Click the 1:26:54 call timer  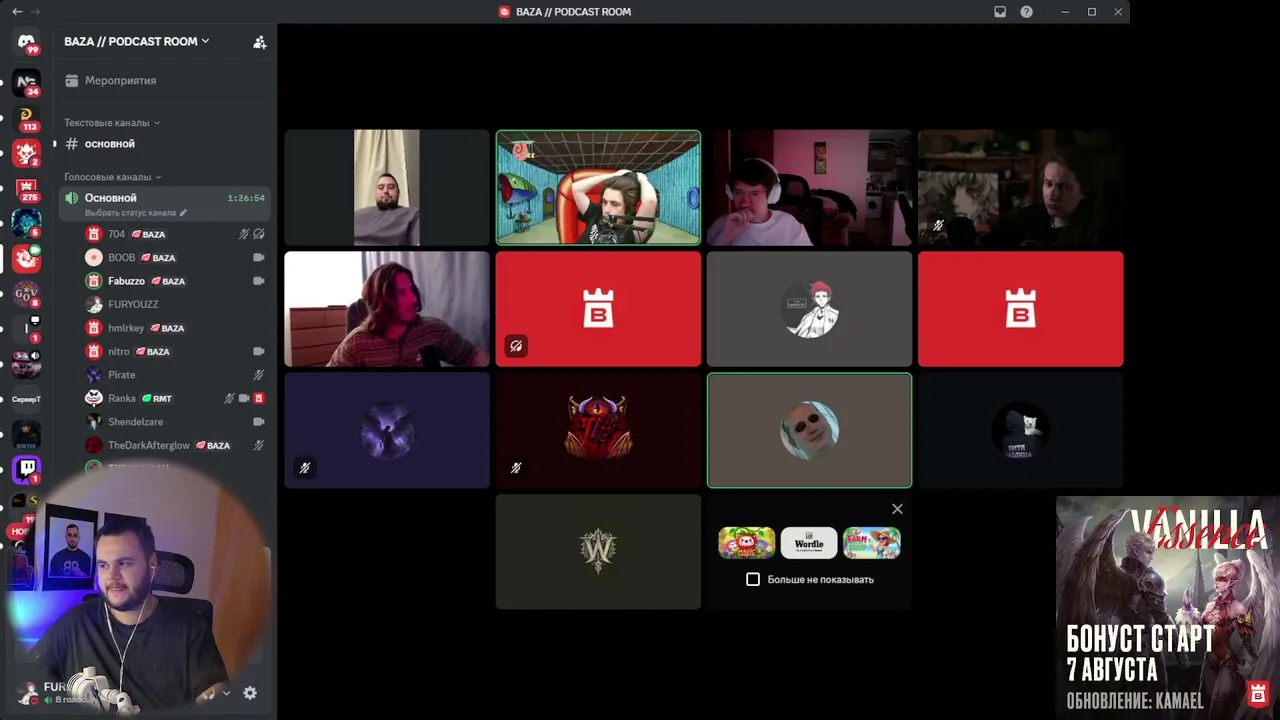click(246, 198)
